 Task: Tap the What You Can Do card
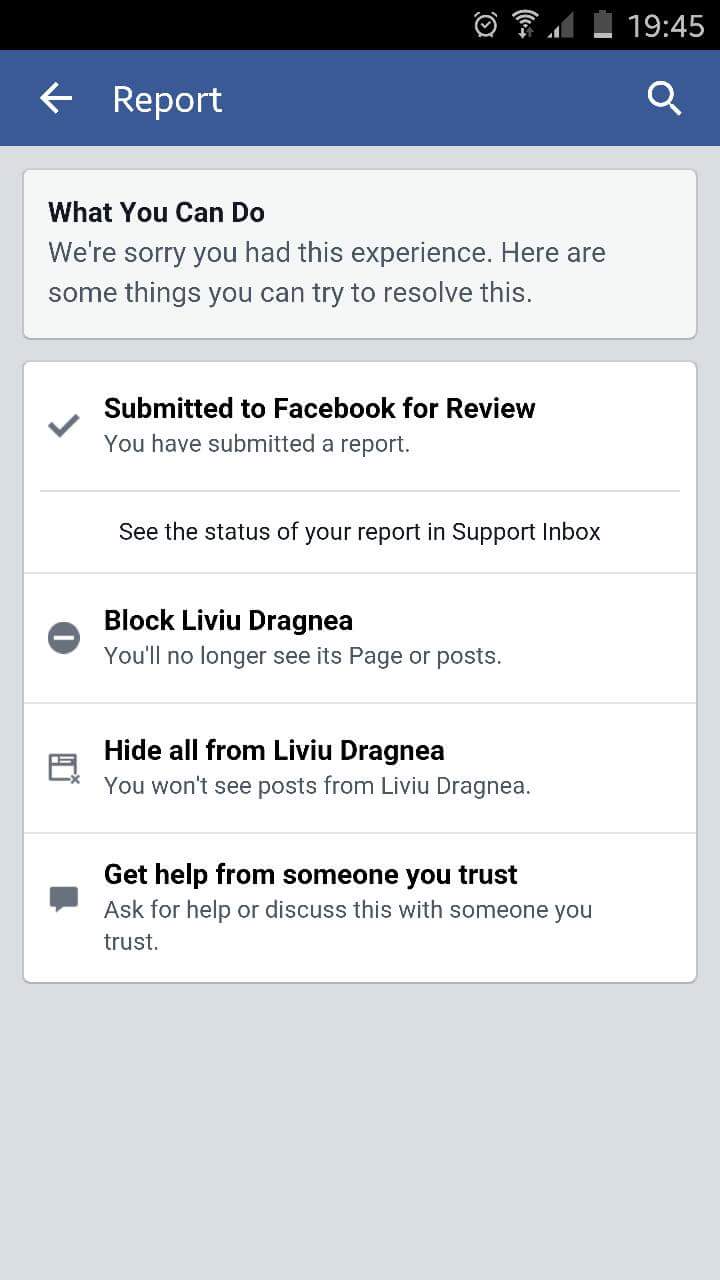(360, 254)
